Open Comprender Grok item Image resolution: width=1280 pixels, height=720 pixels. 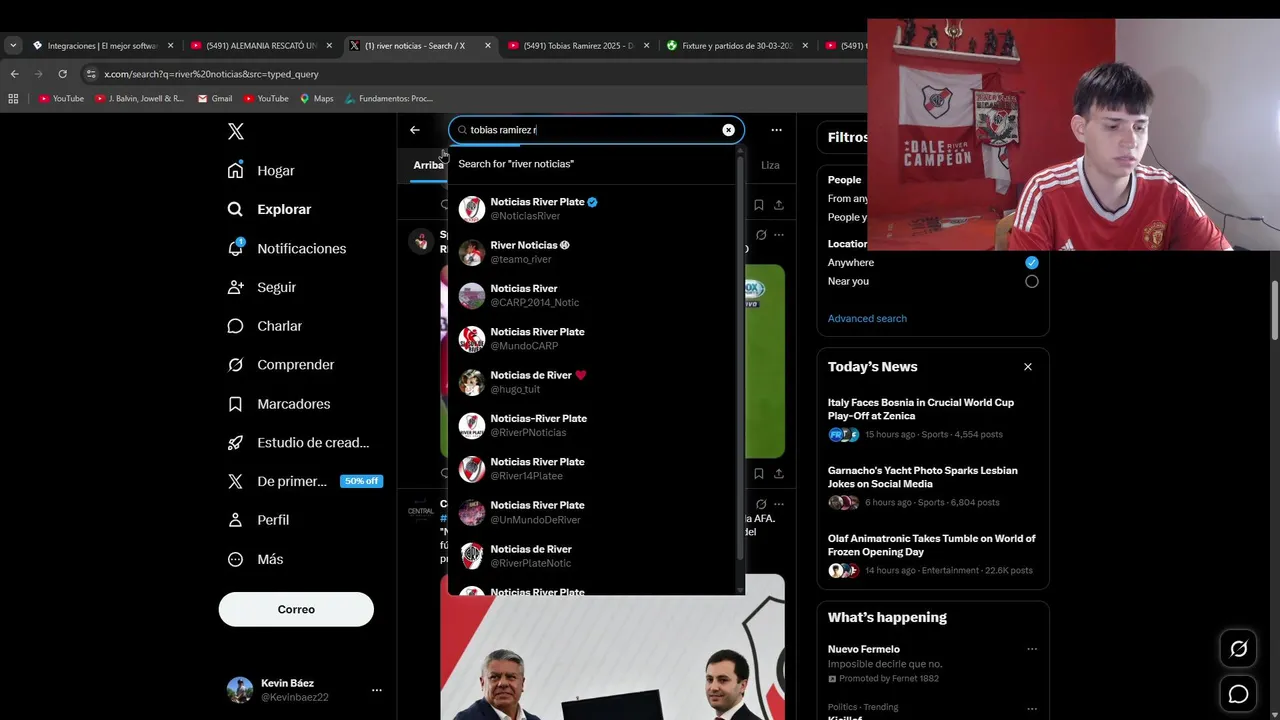point(281,365)
